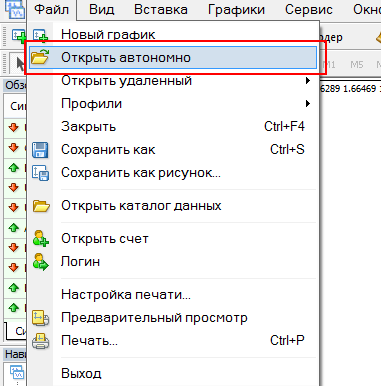Viewport: 381px width, 386px height.
Task: Expand the Открыть удаленный submenu
Action: 173,81
